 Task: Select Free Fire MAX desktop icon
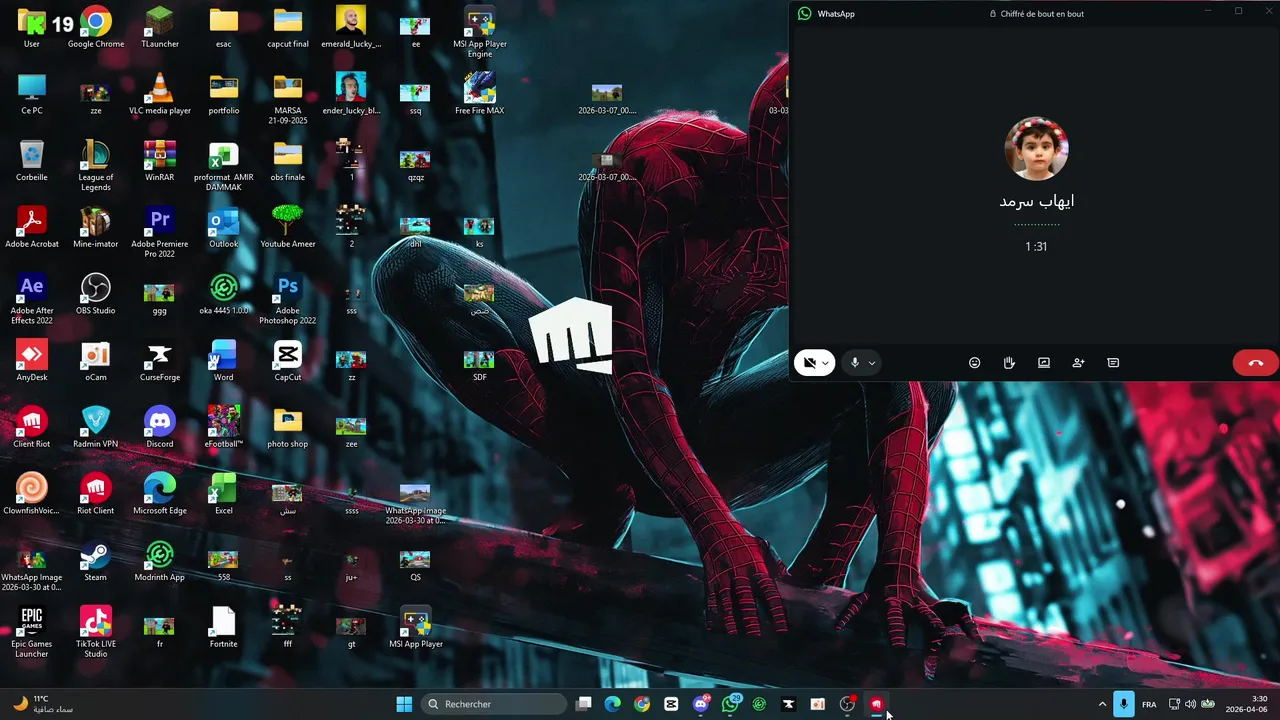[480, 95]
